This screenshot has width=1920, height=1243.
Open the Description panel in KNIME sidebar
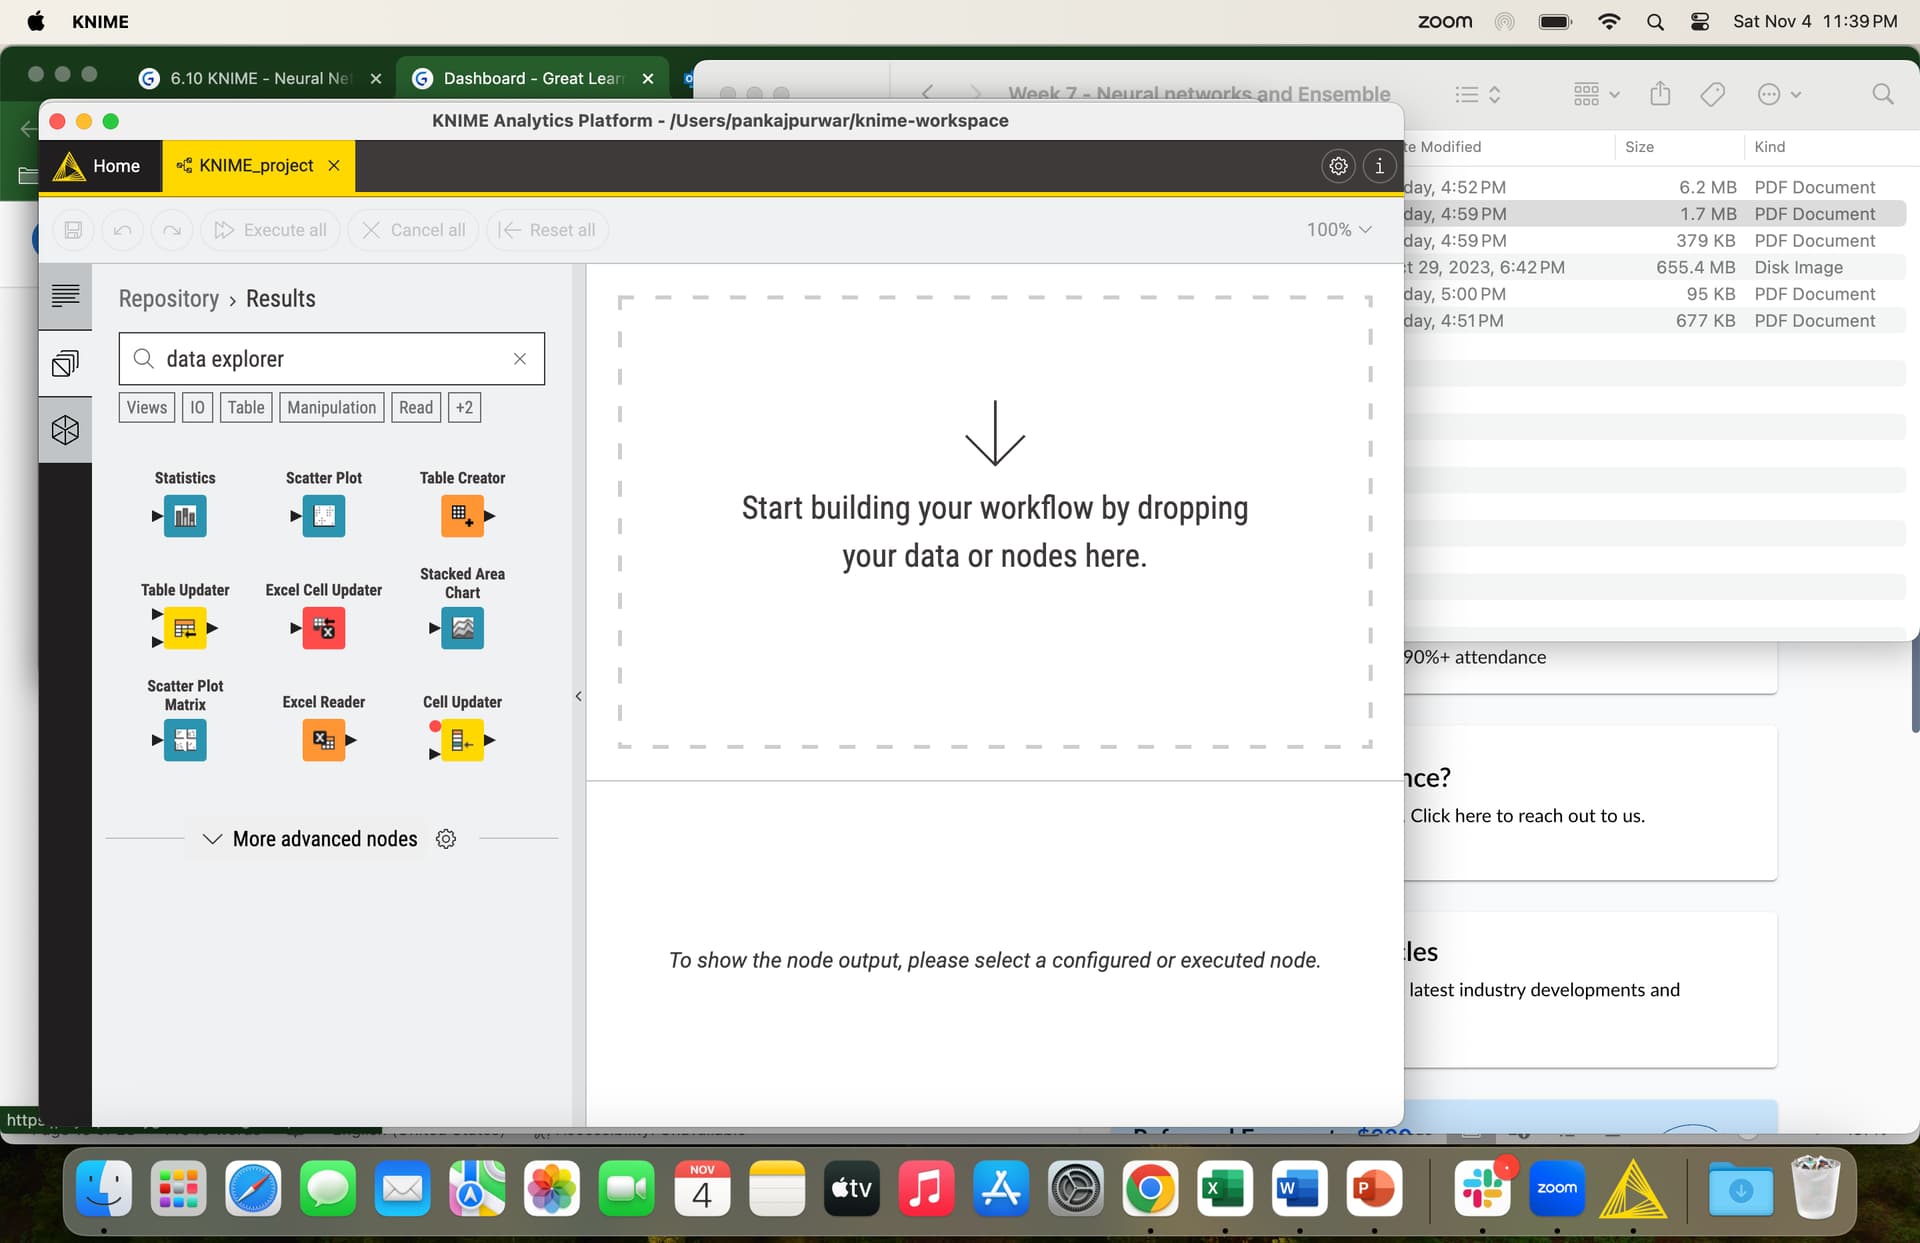click(x=65, y=296)
